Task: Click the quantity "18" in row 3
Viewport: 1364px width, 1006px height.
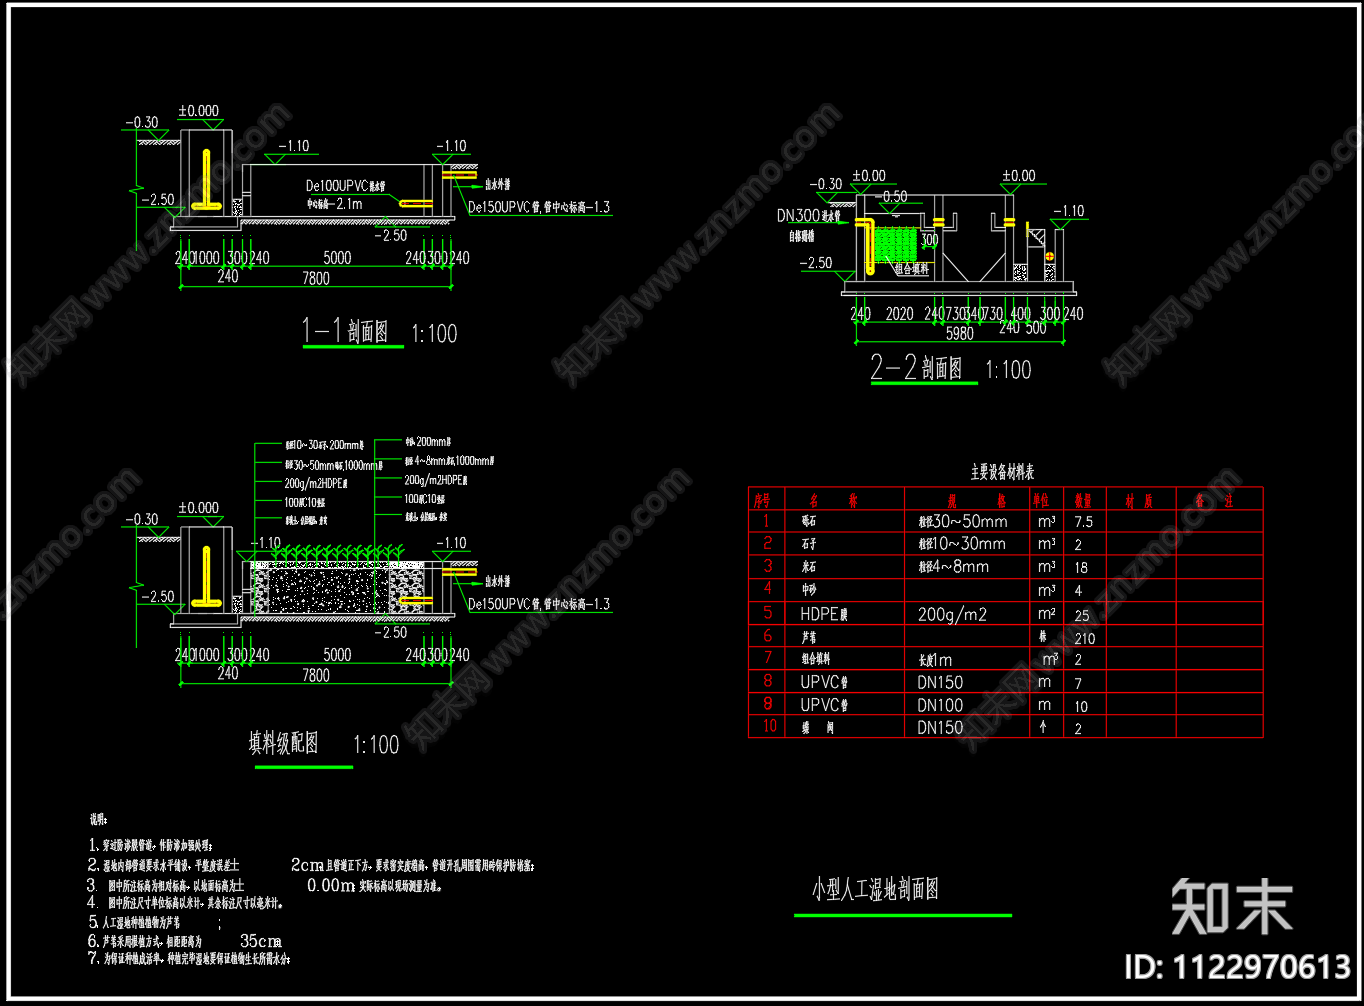Action: coord(1083,568)
